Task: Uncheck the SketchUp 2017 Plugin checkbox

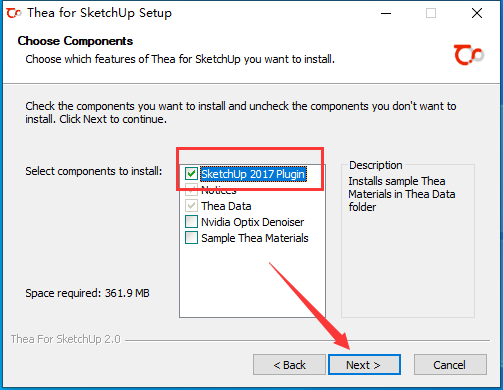Action: (x=191, y=174)
